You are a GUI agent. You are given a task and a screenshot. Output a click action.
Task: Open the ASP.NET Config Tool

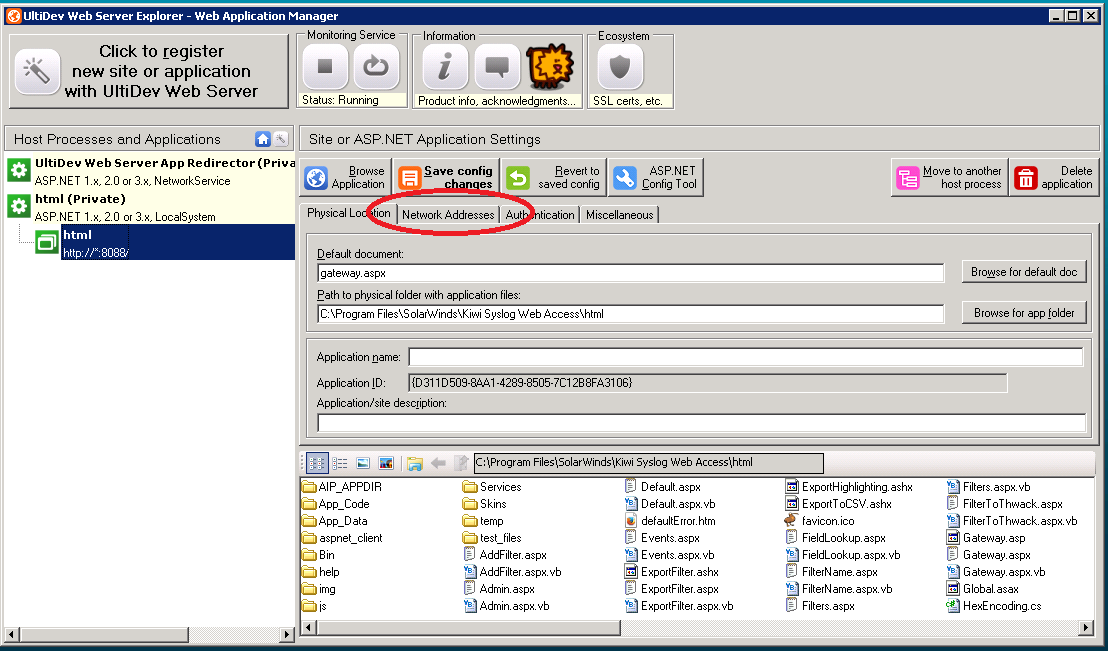656,178
